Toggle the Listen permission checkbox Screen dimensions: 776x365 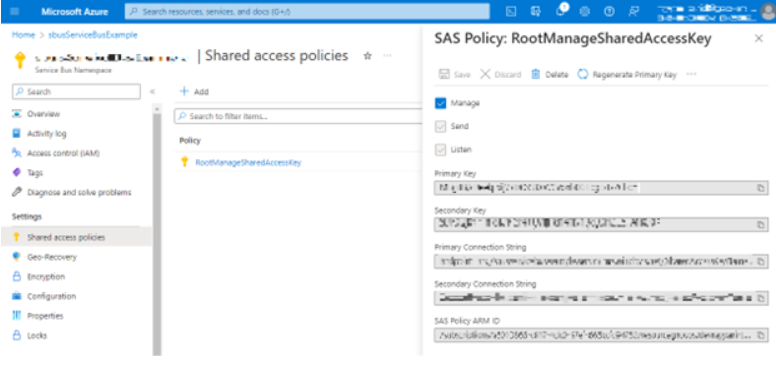(x=440, y=149)
